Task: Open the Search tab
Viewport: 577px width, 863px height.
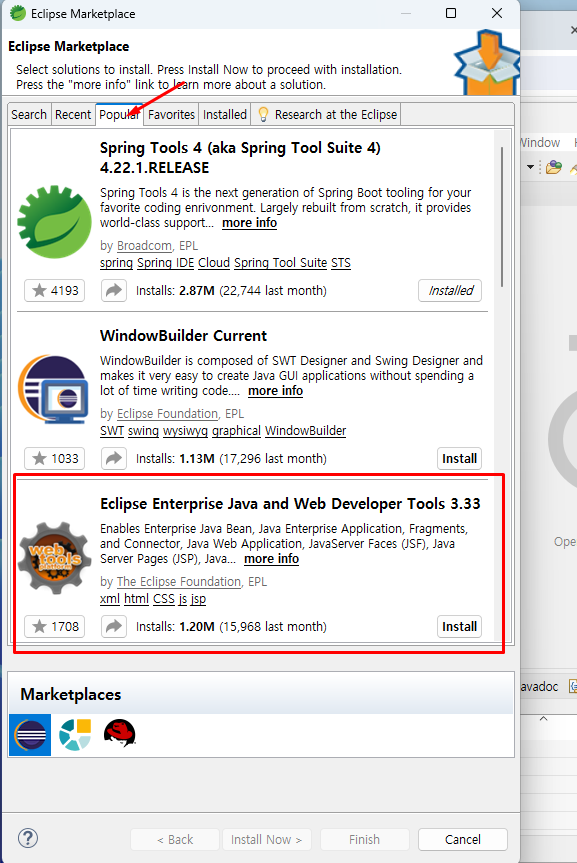Action: pyautogui.click(x=29, y=114)
